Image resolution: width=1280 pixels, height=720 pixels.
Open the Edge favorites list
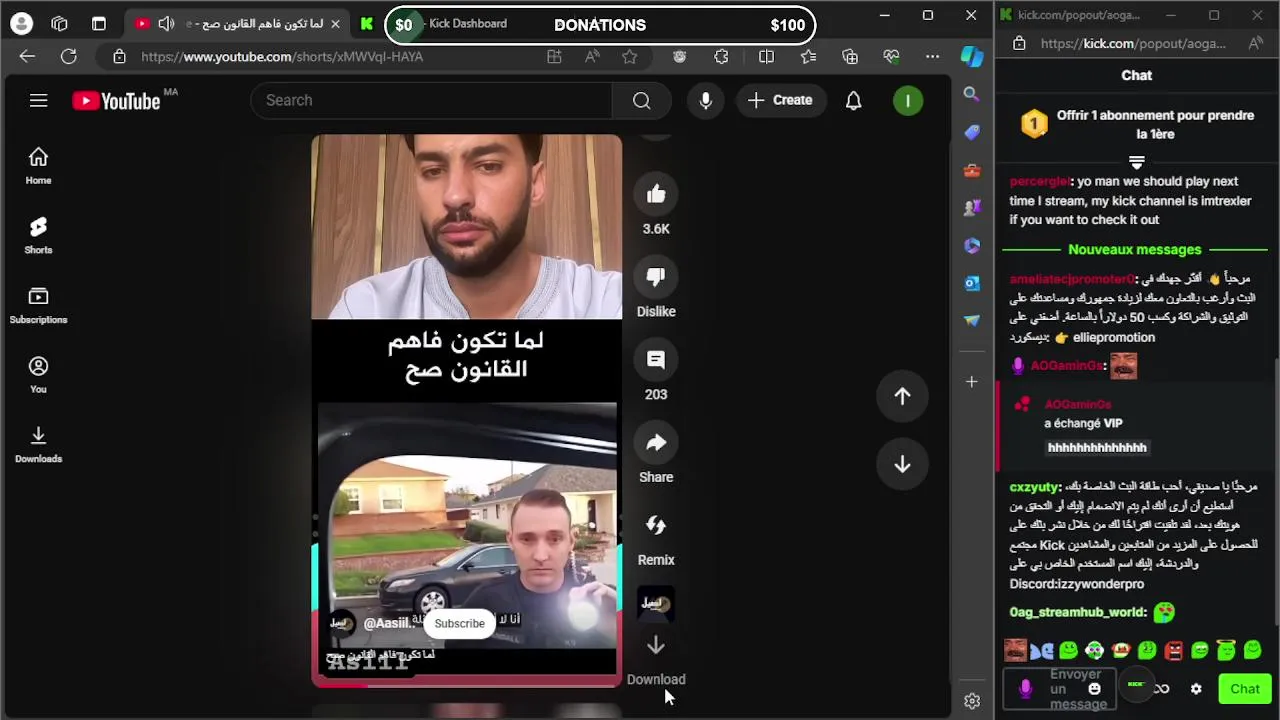808,57
